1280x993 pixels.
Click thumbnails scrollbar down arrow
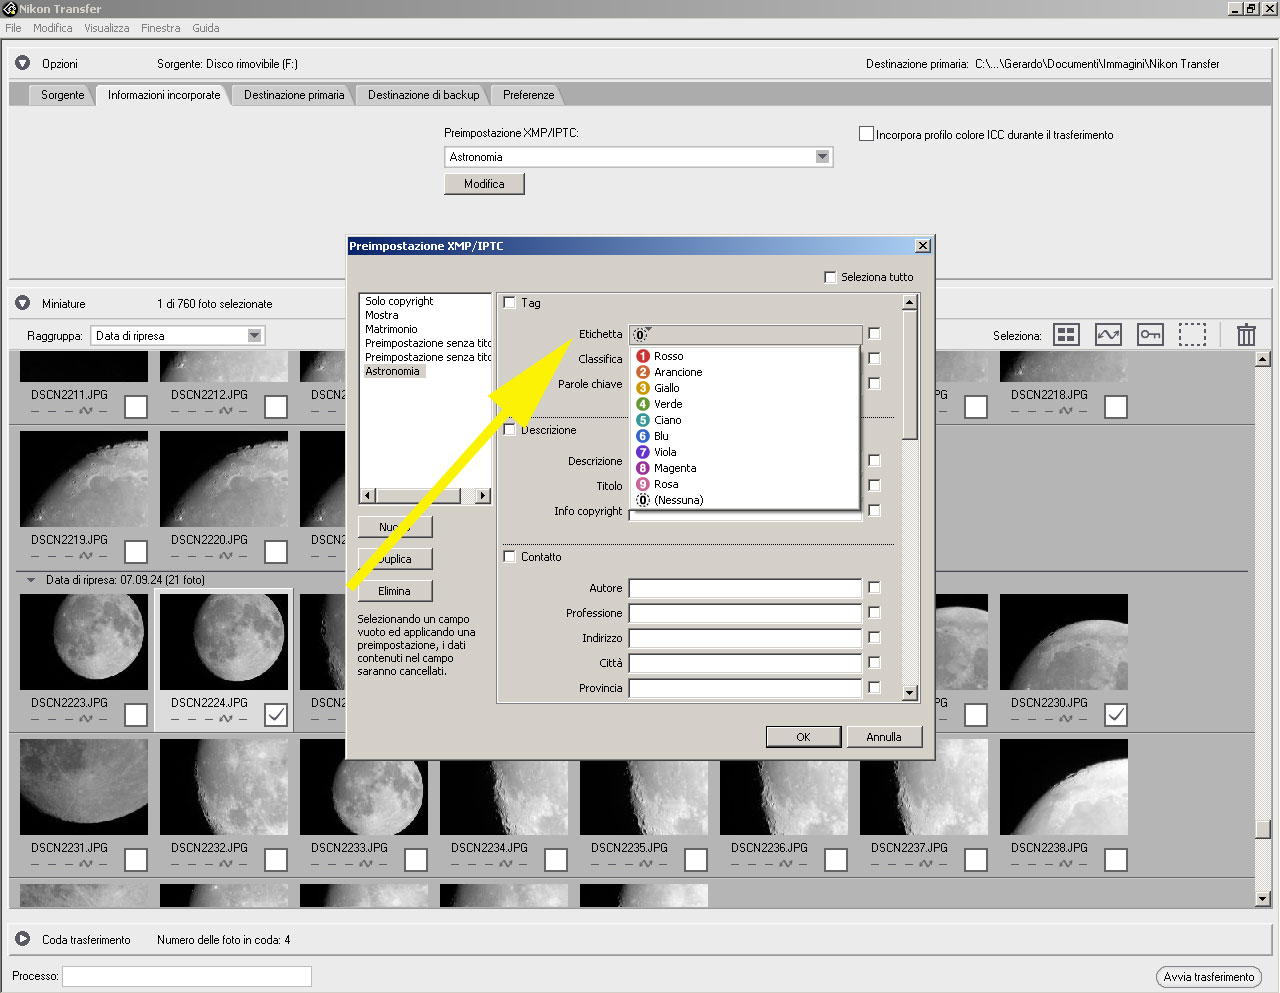pos(1263,899)
